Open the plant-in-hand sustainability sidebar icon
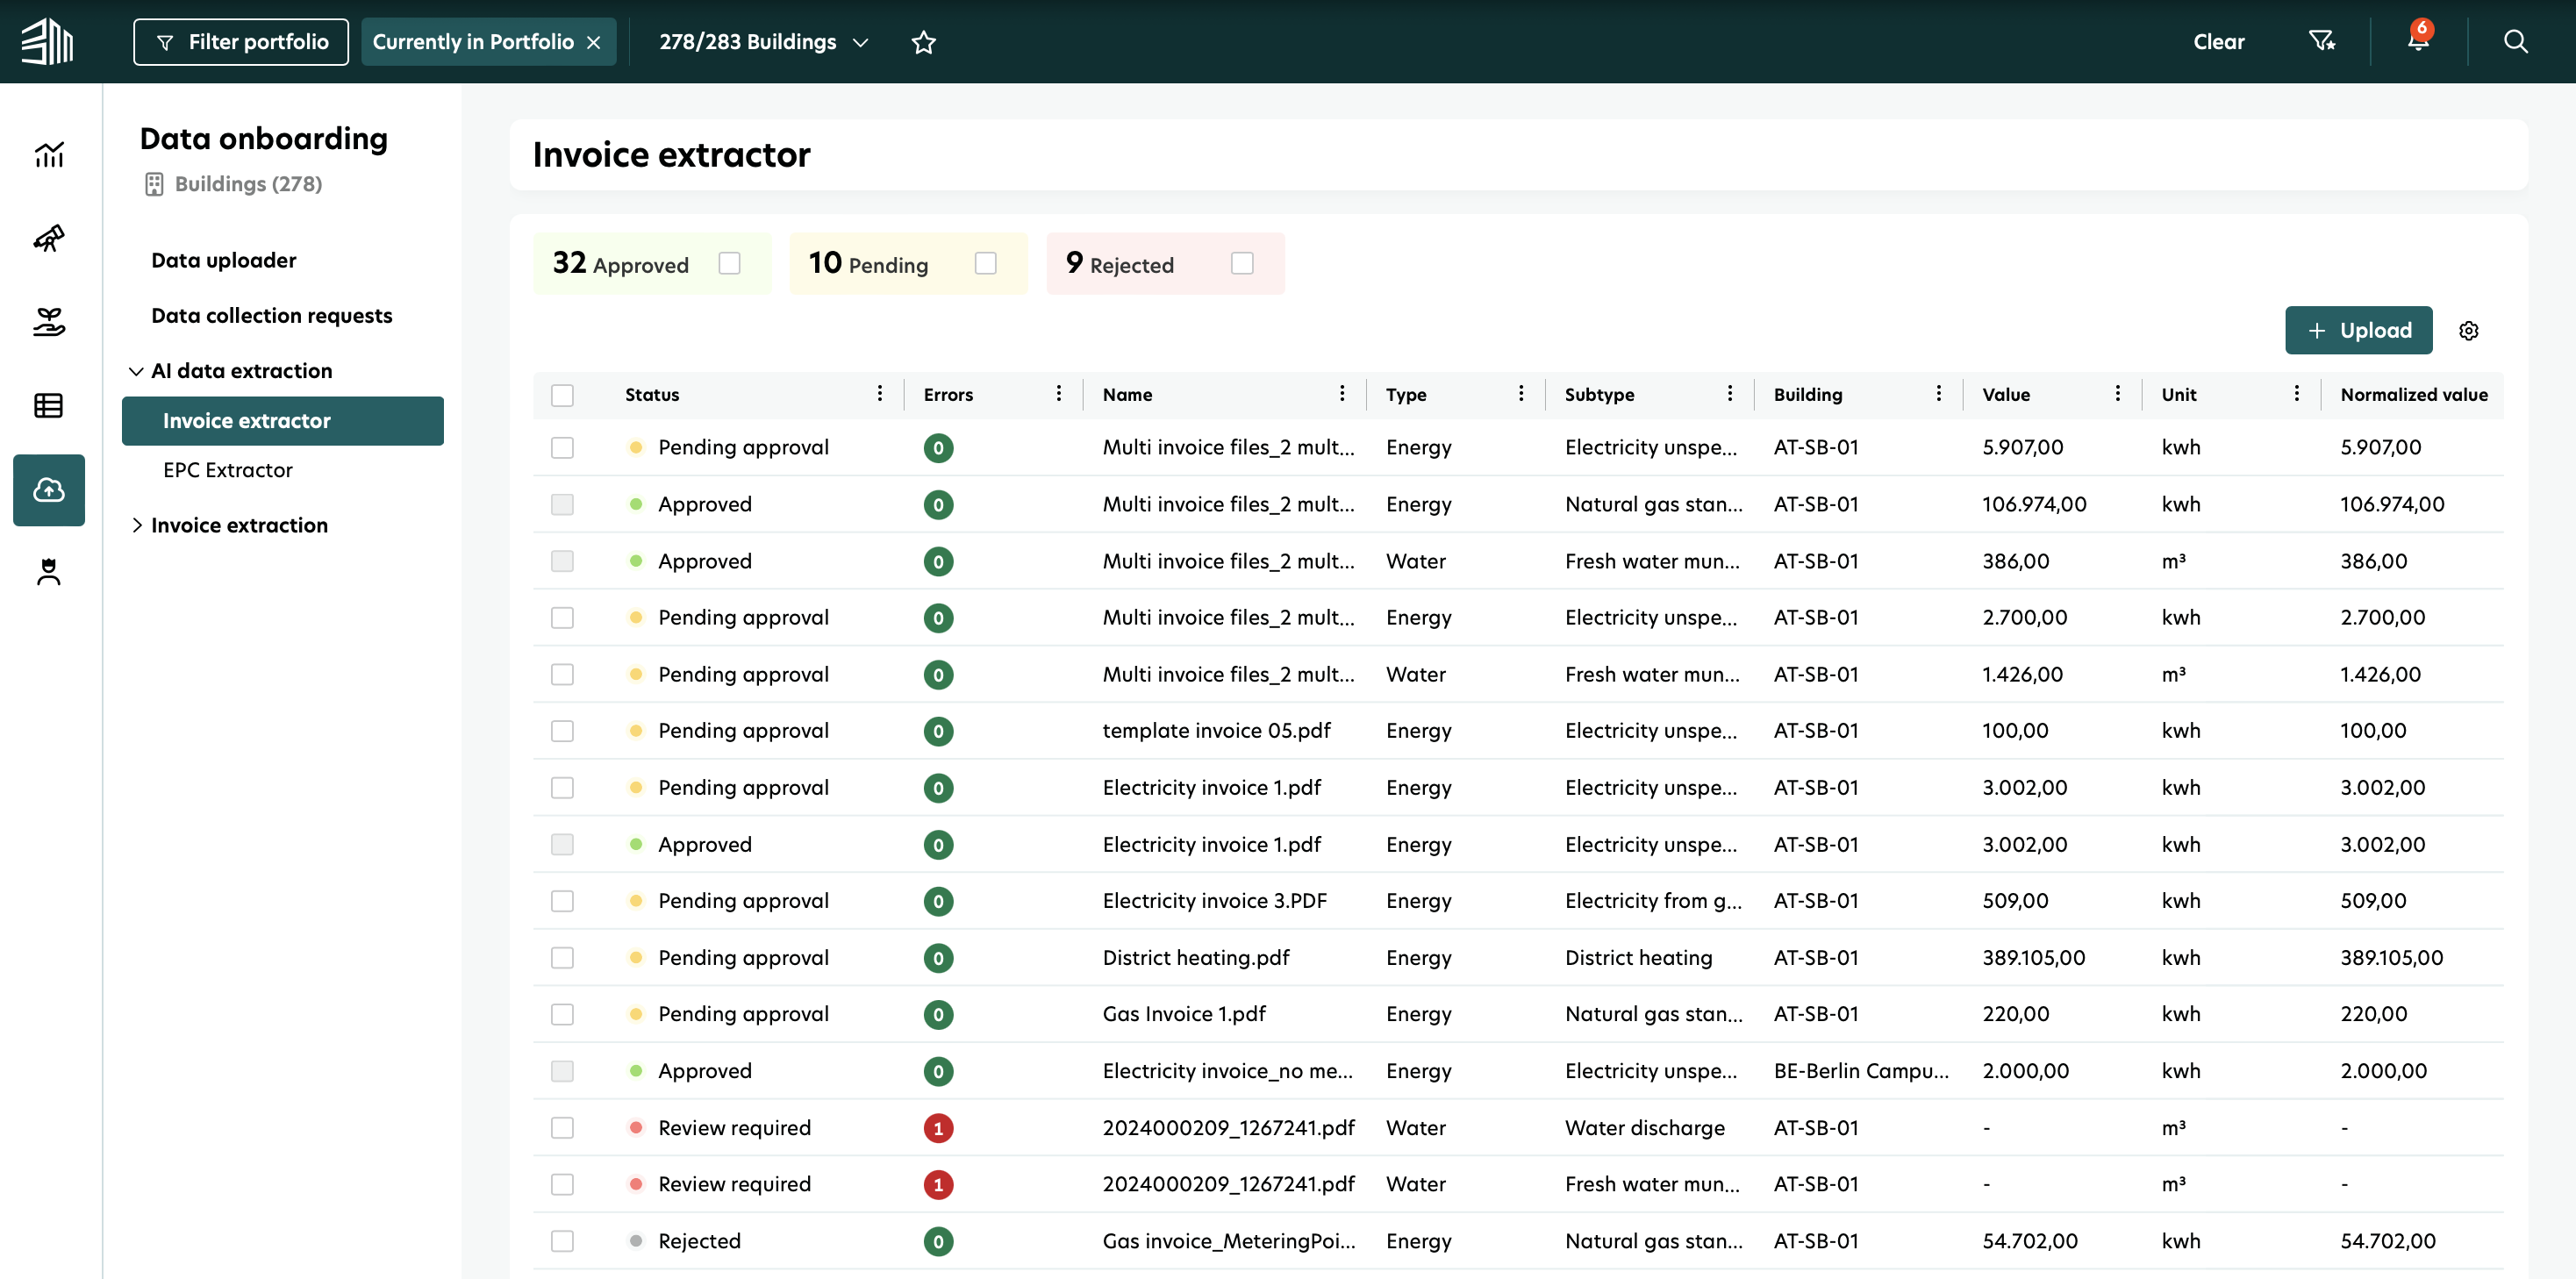This screenshot has height=1279, width=2576. [x=48, y=322]
